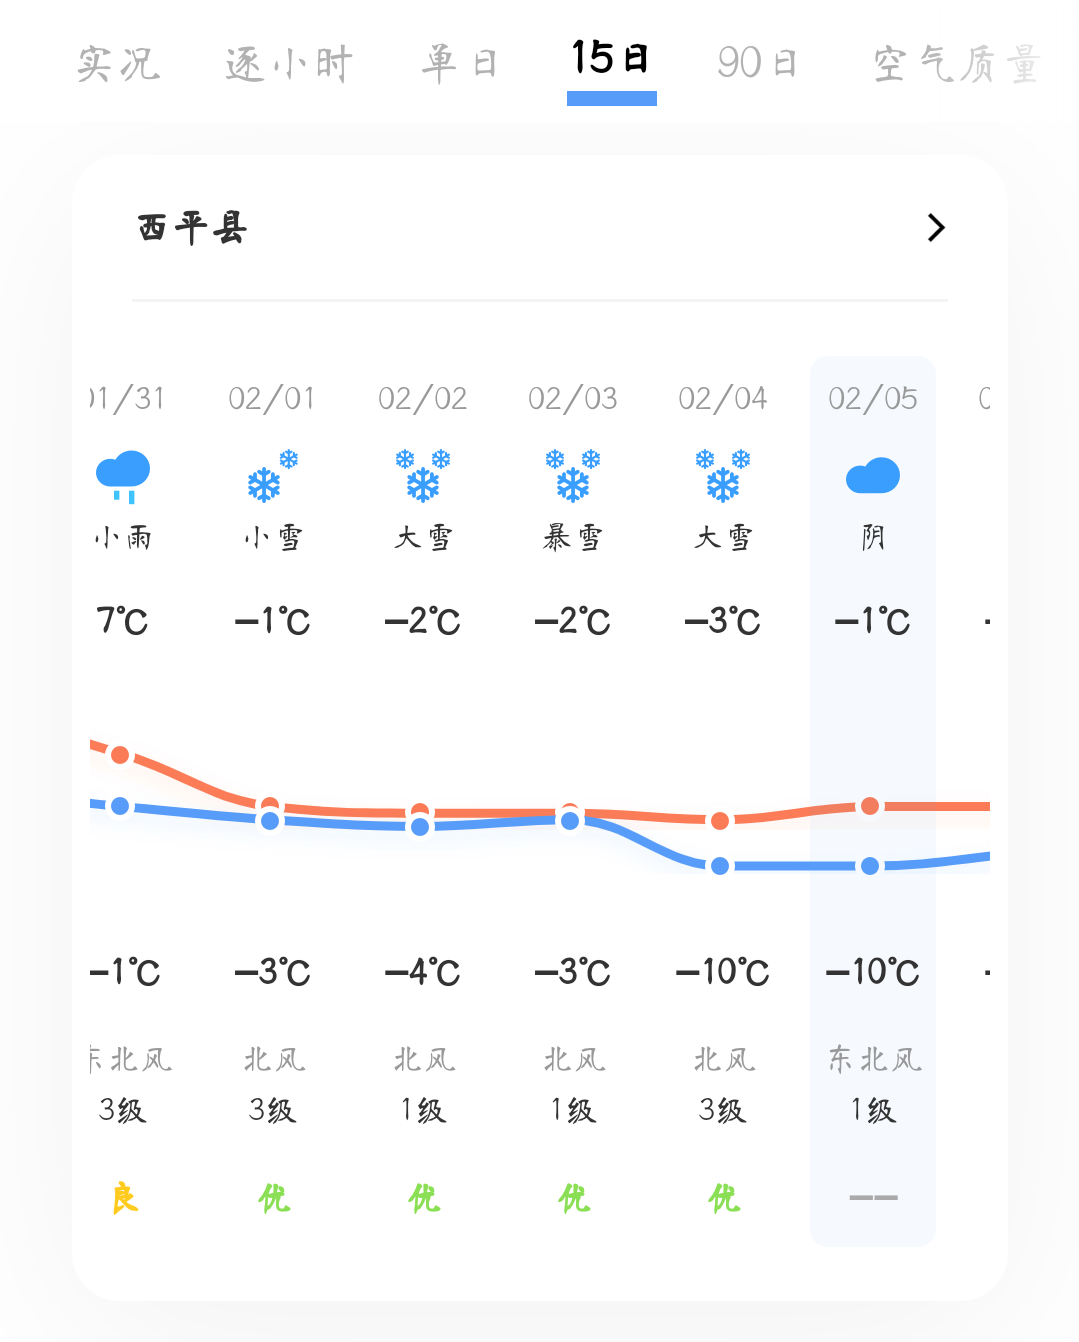Tap the blue low-temperature point for 02/05

[x=870, y=866]
